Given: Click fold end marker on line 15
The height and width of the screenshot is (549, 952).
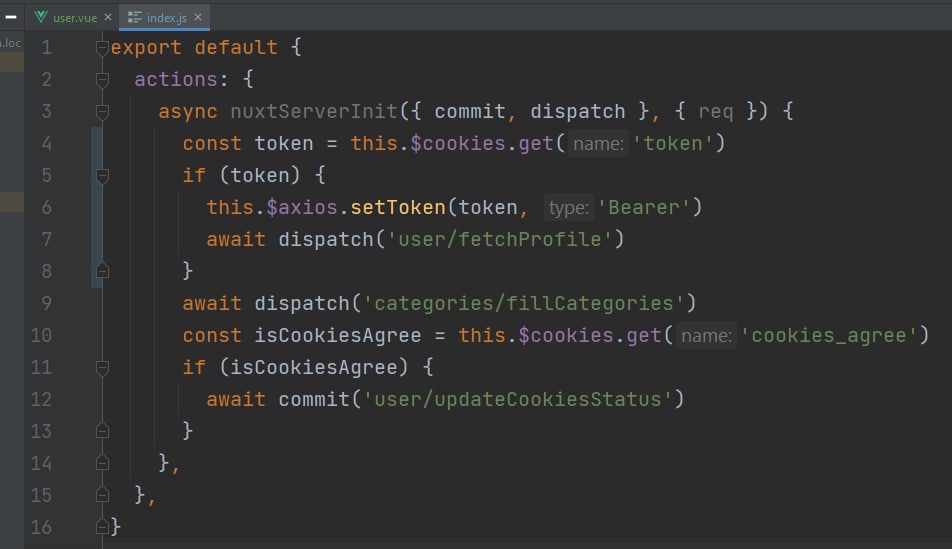Looking at the screenshot, I should 102,495.
